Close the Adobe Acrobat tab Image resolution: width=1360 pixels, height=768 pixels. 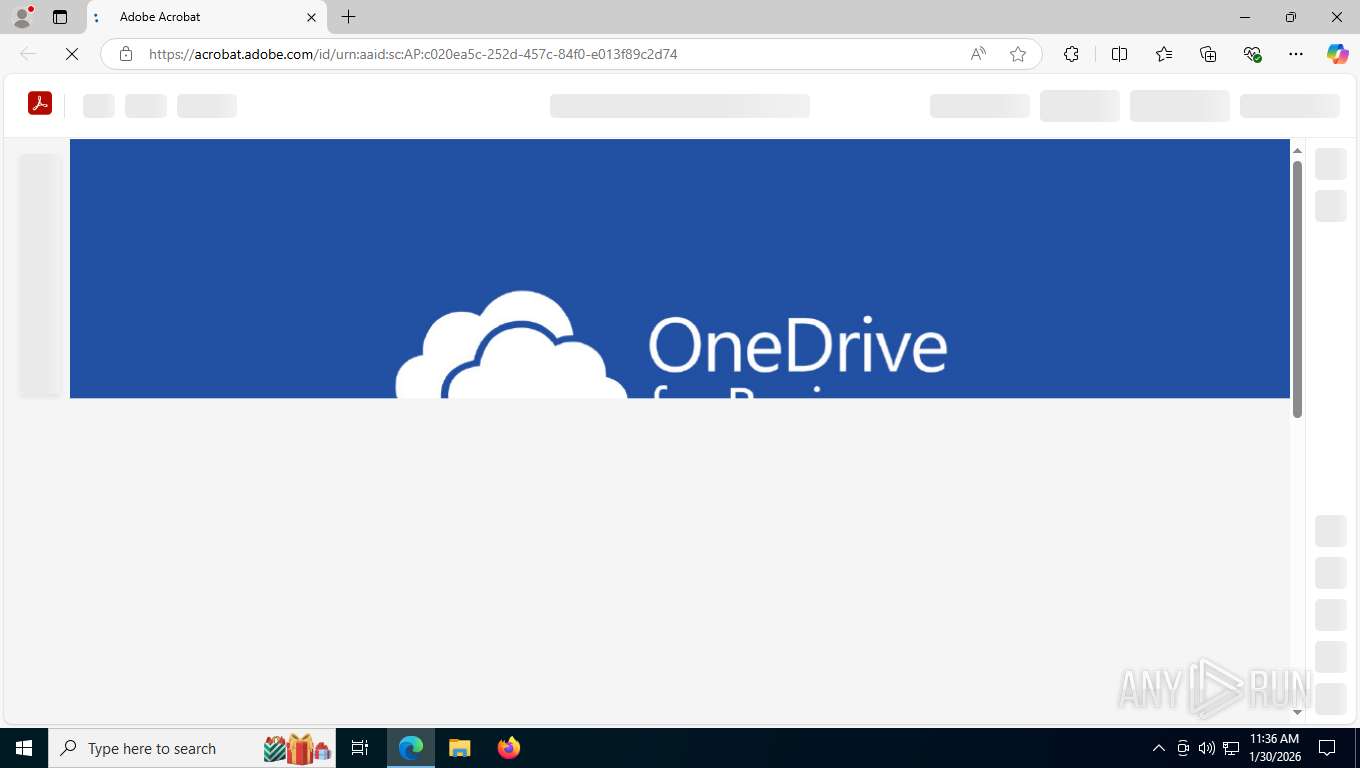click(x=311, y=17)
